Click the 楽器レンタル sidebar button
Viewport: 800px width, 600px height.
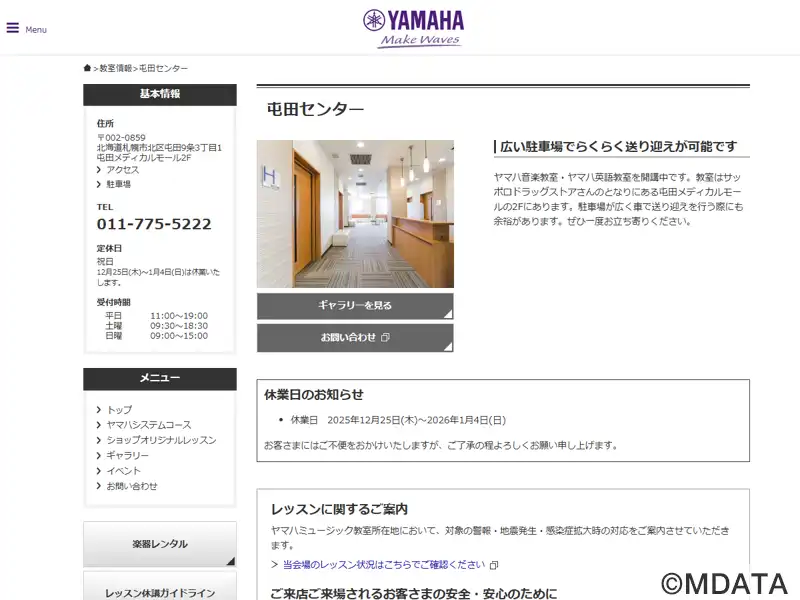pyautogui.click(x=160, y=544)
